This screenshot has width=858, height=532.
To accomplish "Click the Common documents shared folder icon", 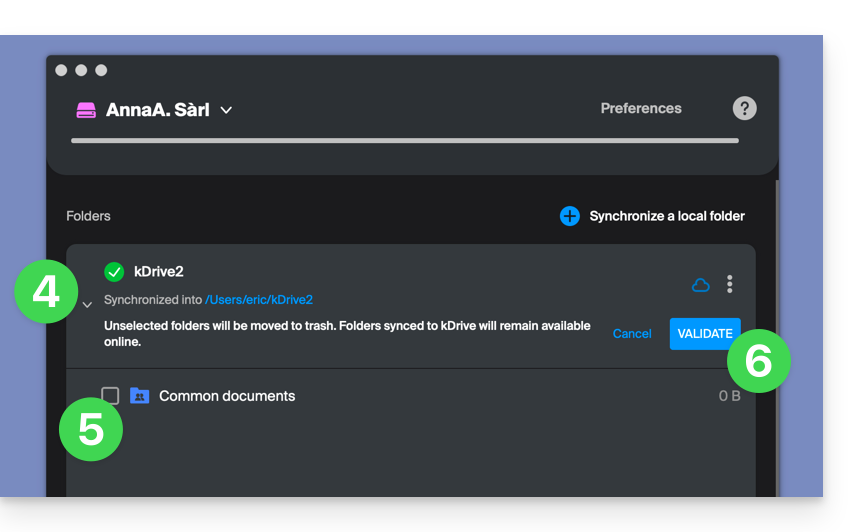I will pos(140,396).
